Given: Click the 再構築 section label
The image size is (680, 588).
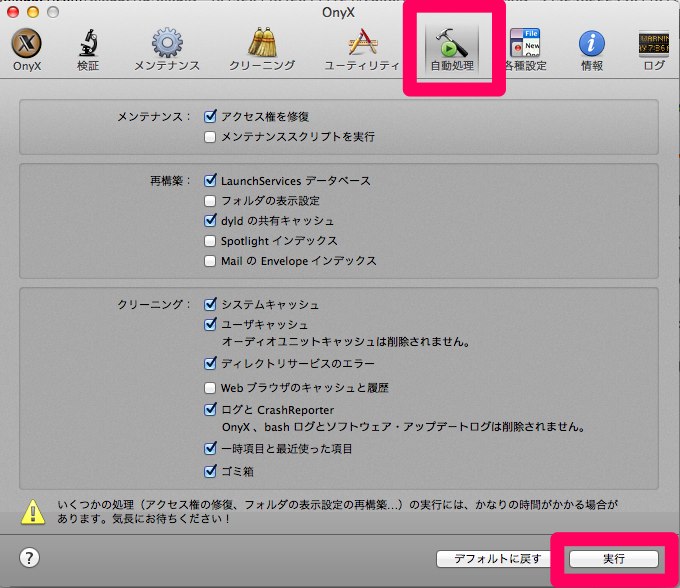Looking at the screenshot, I should click(170, 180).
